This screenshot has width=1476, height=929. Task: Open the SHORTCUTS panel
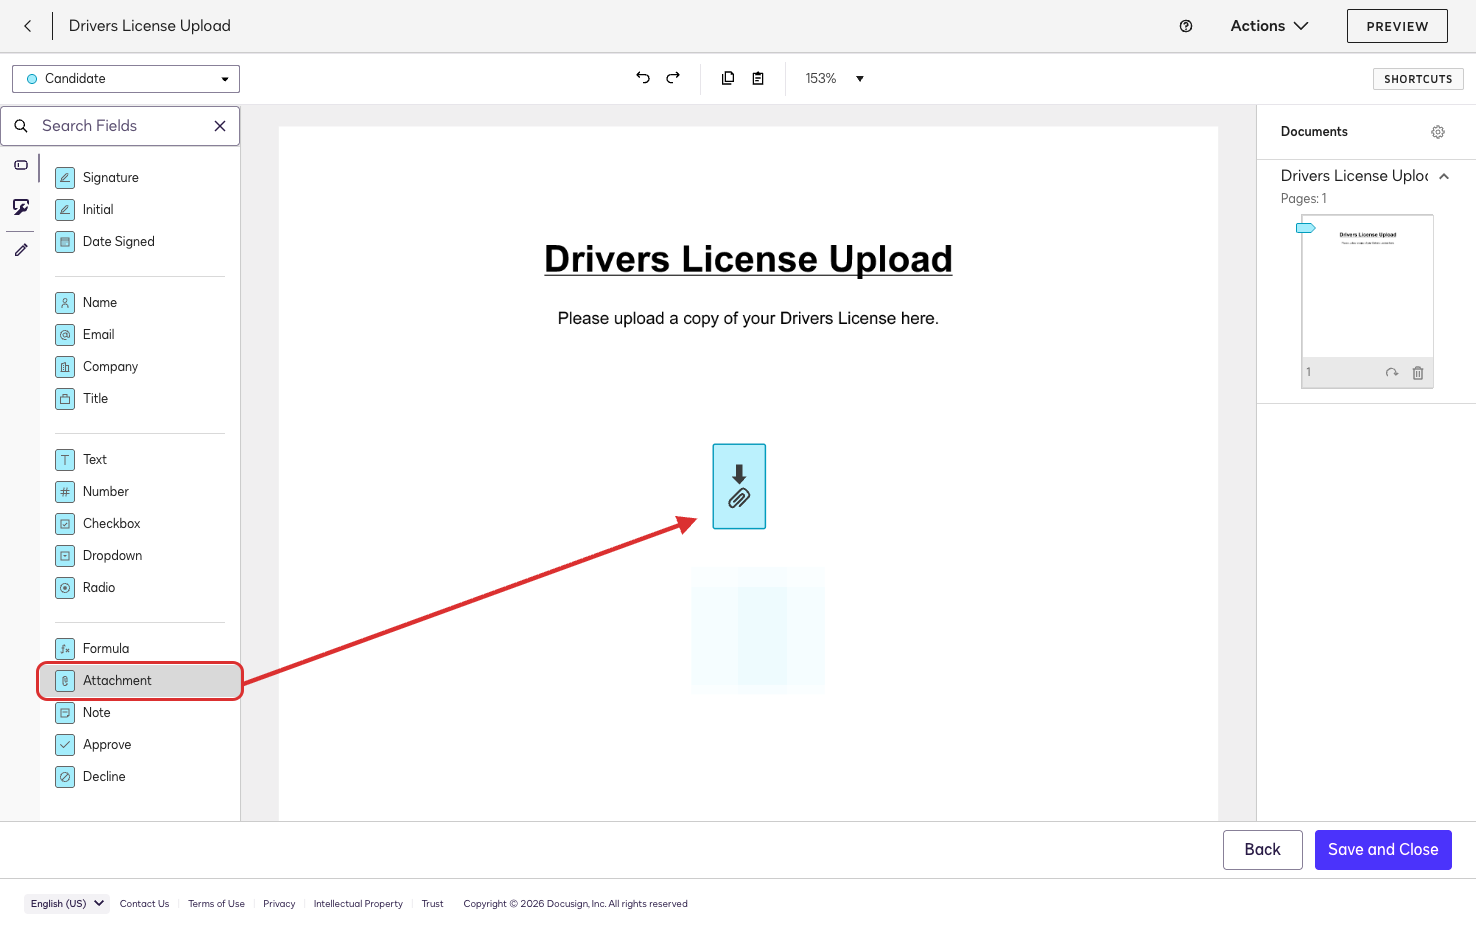point(1418,79)
